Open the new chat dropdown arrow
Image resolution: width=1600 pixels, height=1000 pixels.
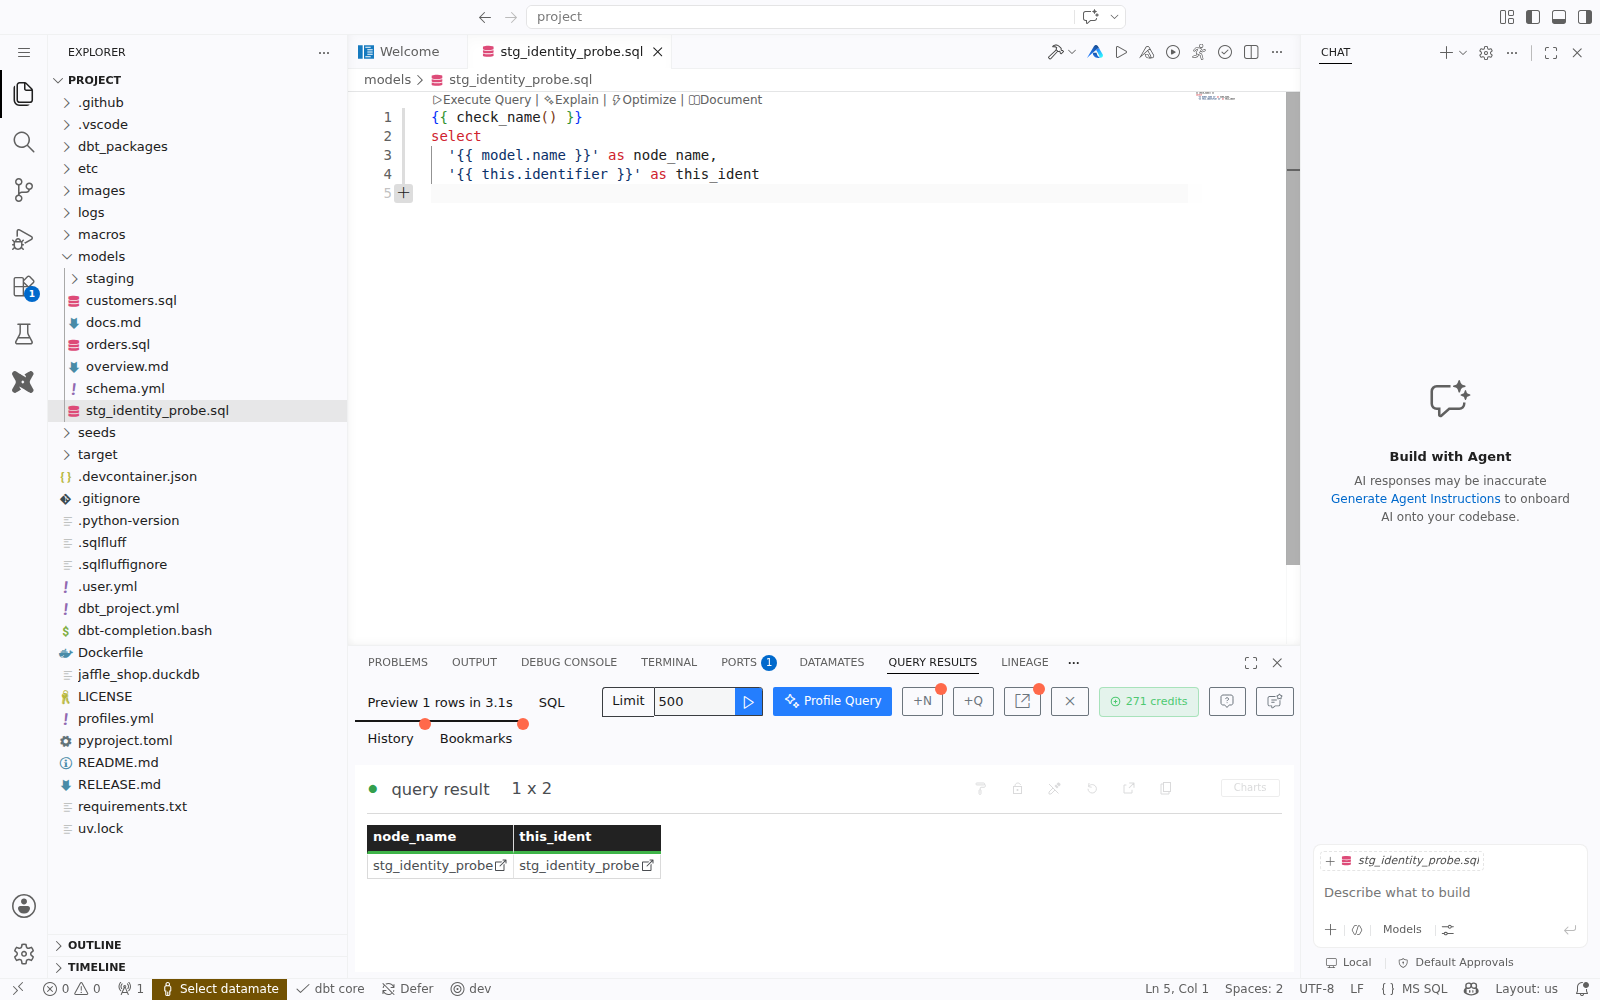pos(1463,53)
